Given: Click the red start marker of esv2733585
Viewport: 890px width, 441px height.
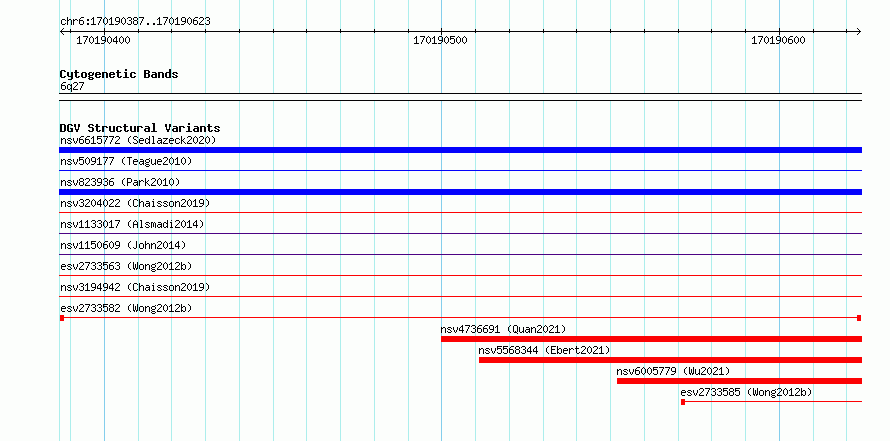Looking at the screenshot, I should tap(683, 402).
